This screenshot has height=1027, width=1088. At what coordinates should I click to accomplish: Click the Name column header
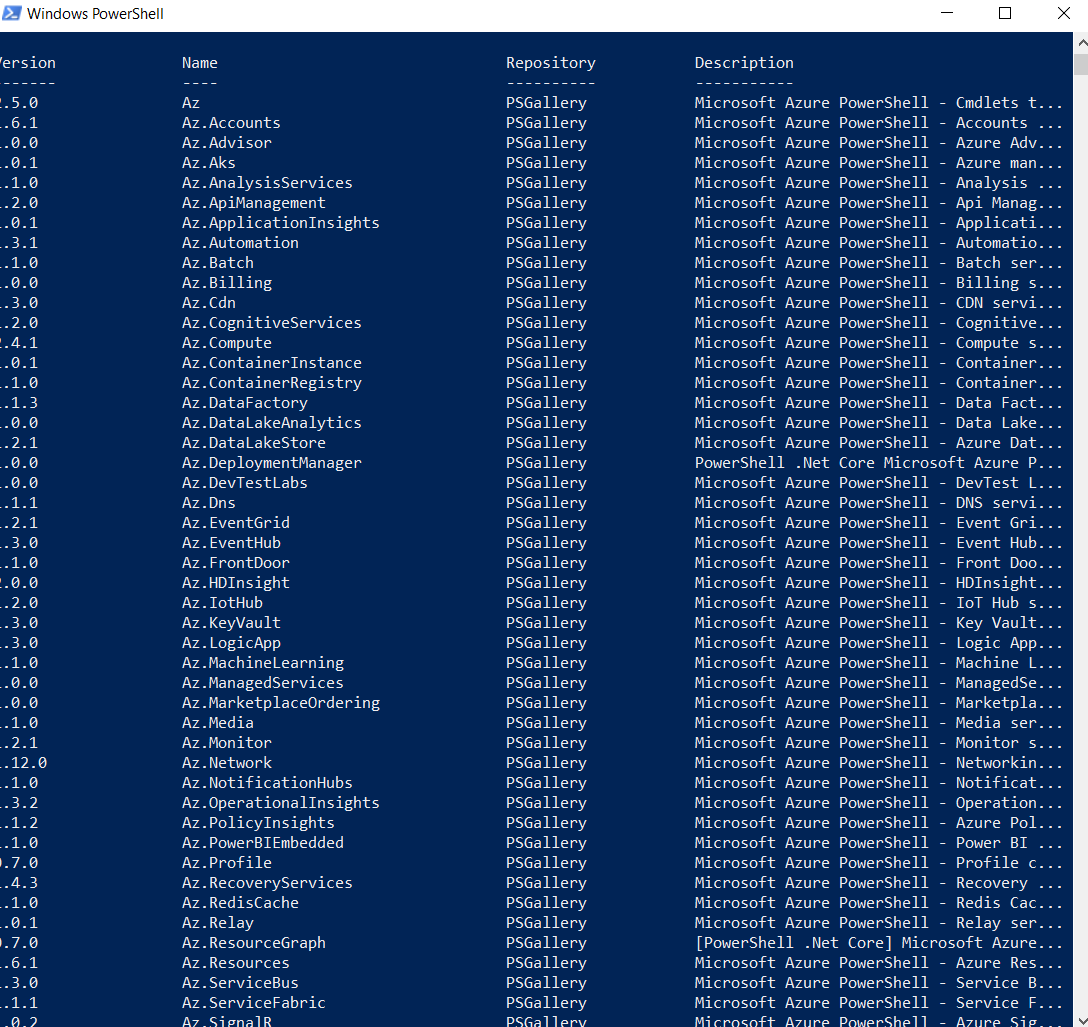click(x=199, y=62)
